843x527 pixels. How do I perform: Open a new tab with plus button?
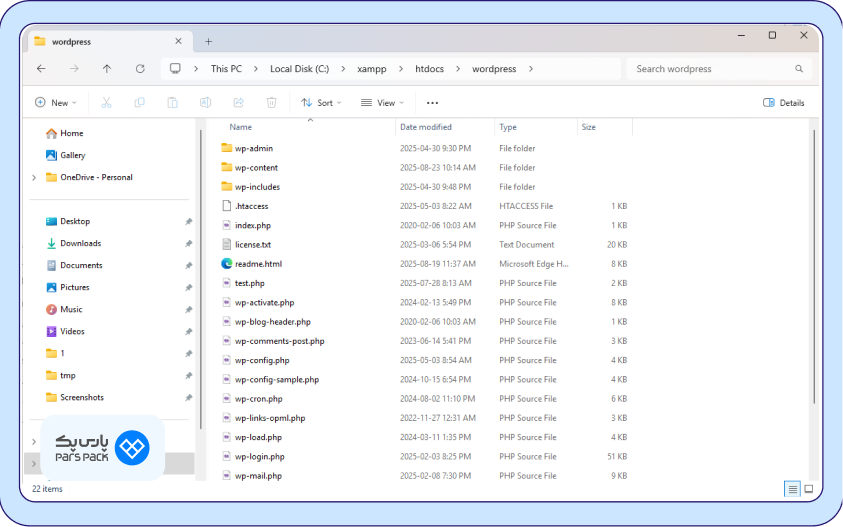click(209, 41)
